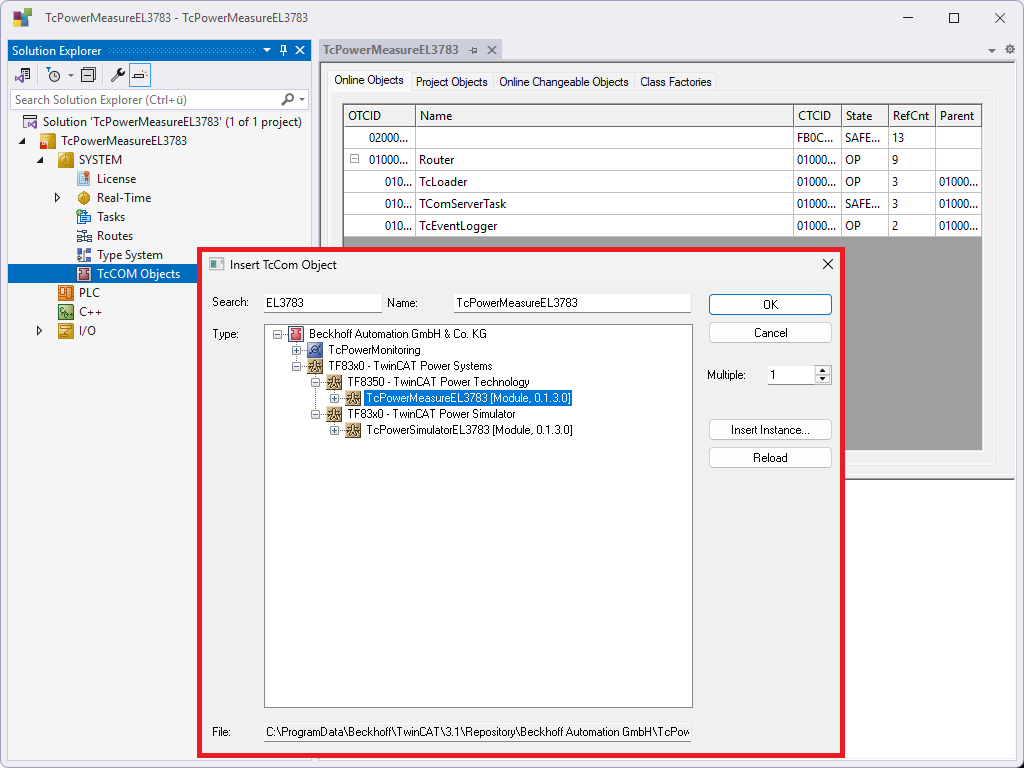Click the Collapse All toolbar icon
The image size is (1024, 768).
click(88, 76)
